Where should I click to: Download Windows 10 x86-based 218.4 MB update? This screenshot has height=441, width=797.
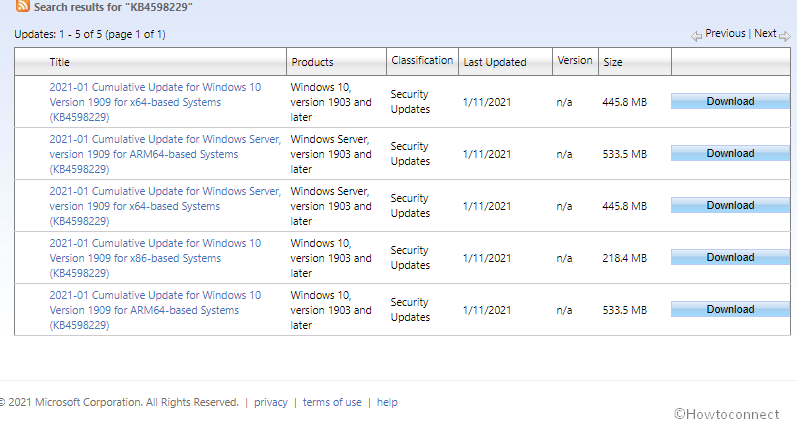[730, 258]
